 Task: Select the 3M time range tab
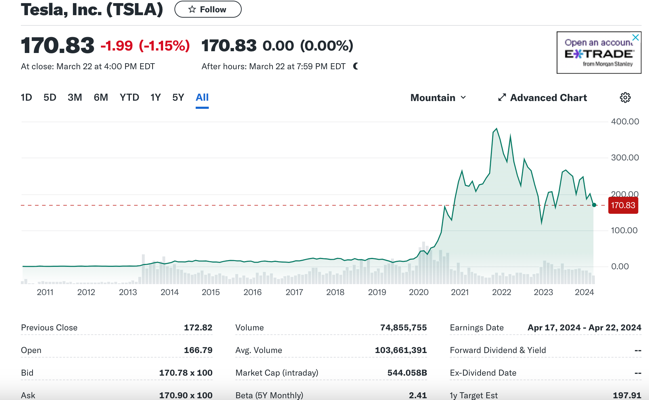click(x=75, y=98)
